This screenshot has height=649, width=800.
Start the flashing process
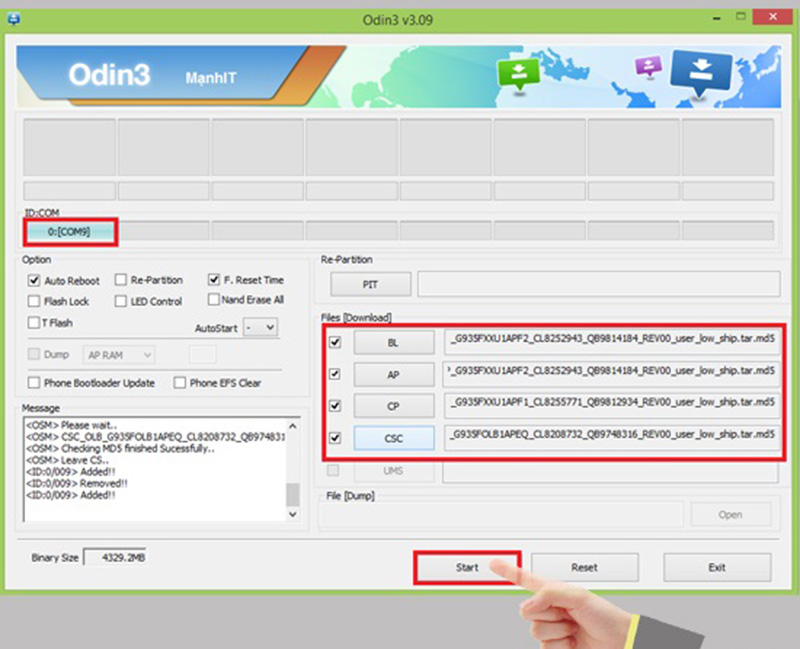467,567
